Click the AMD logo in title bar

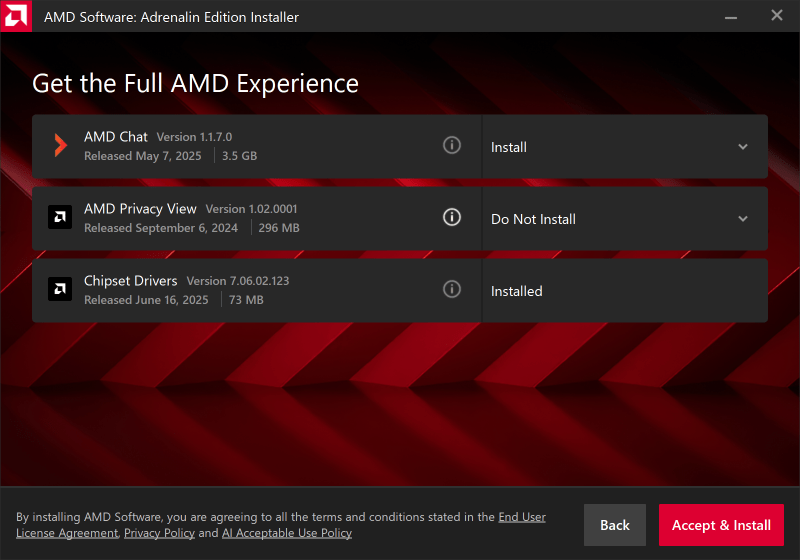[16, 16]
